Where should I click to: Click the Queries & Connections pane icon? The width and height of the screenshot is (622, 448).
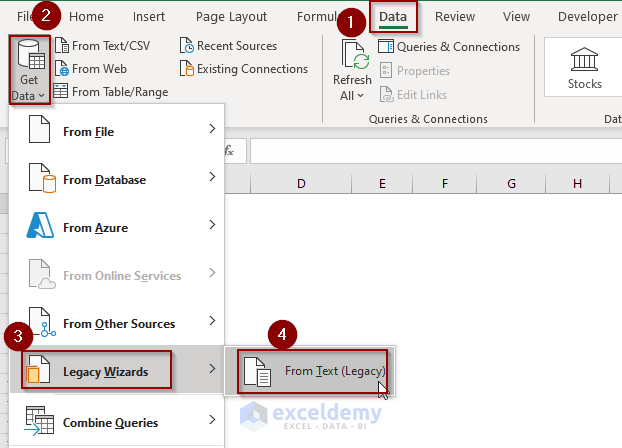tap(386, 46)
